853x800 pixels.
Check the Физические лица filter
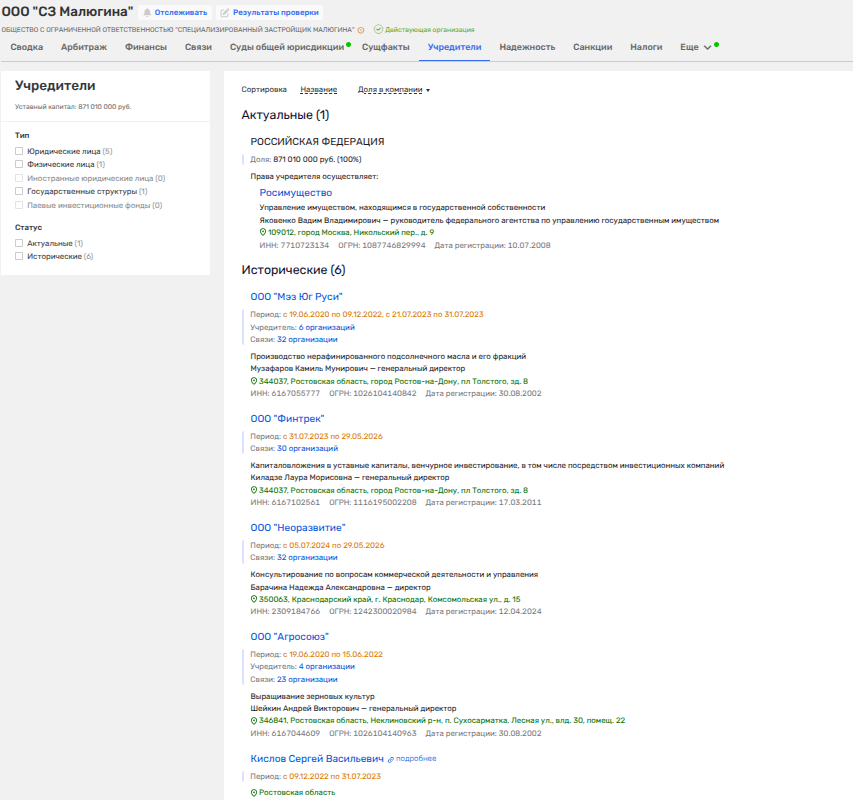click(19, 164)
